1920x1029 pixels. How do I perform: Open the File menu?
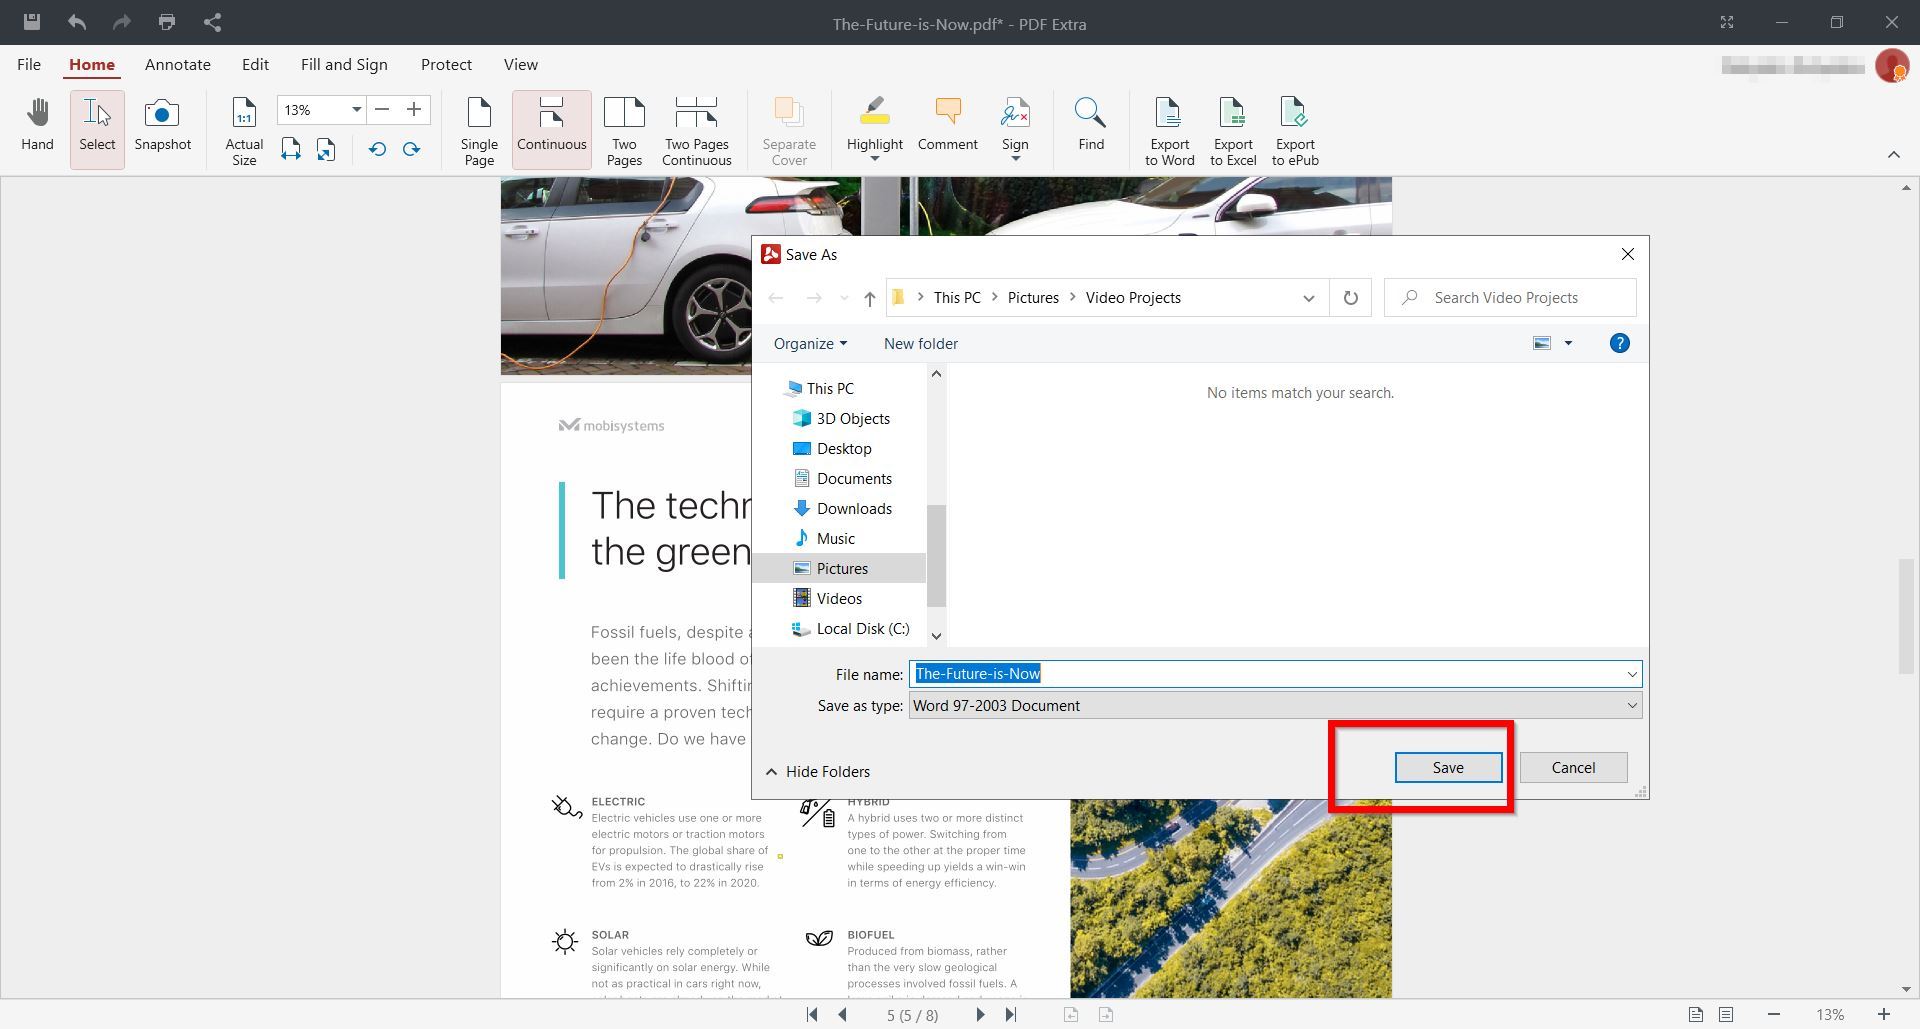click(x=29, y=65)
